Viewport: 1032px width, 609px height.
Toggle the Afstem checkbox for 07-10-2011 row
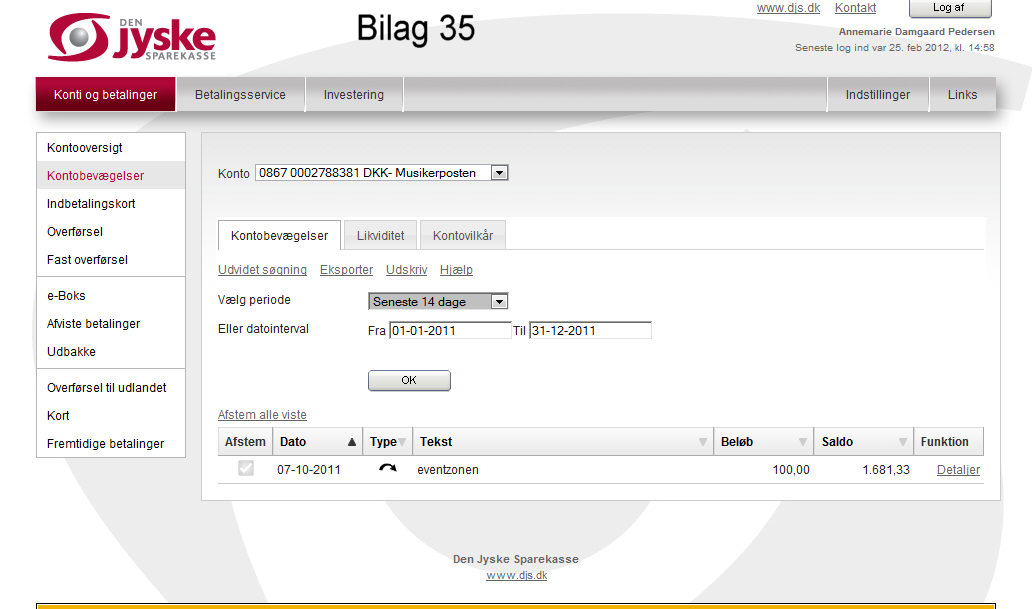(x=245, y=468)
